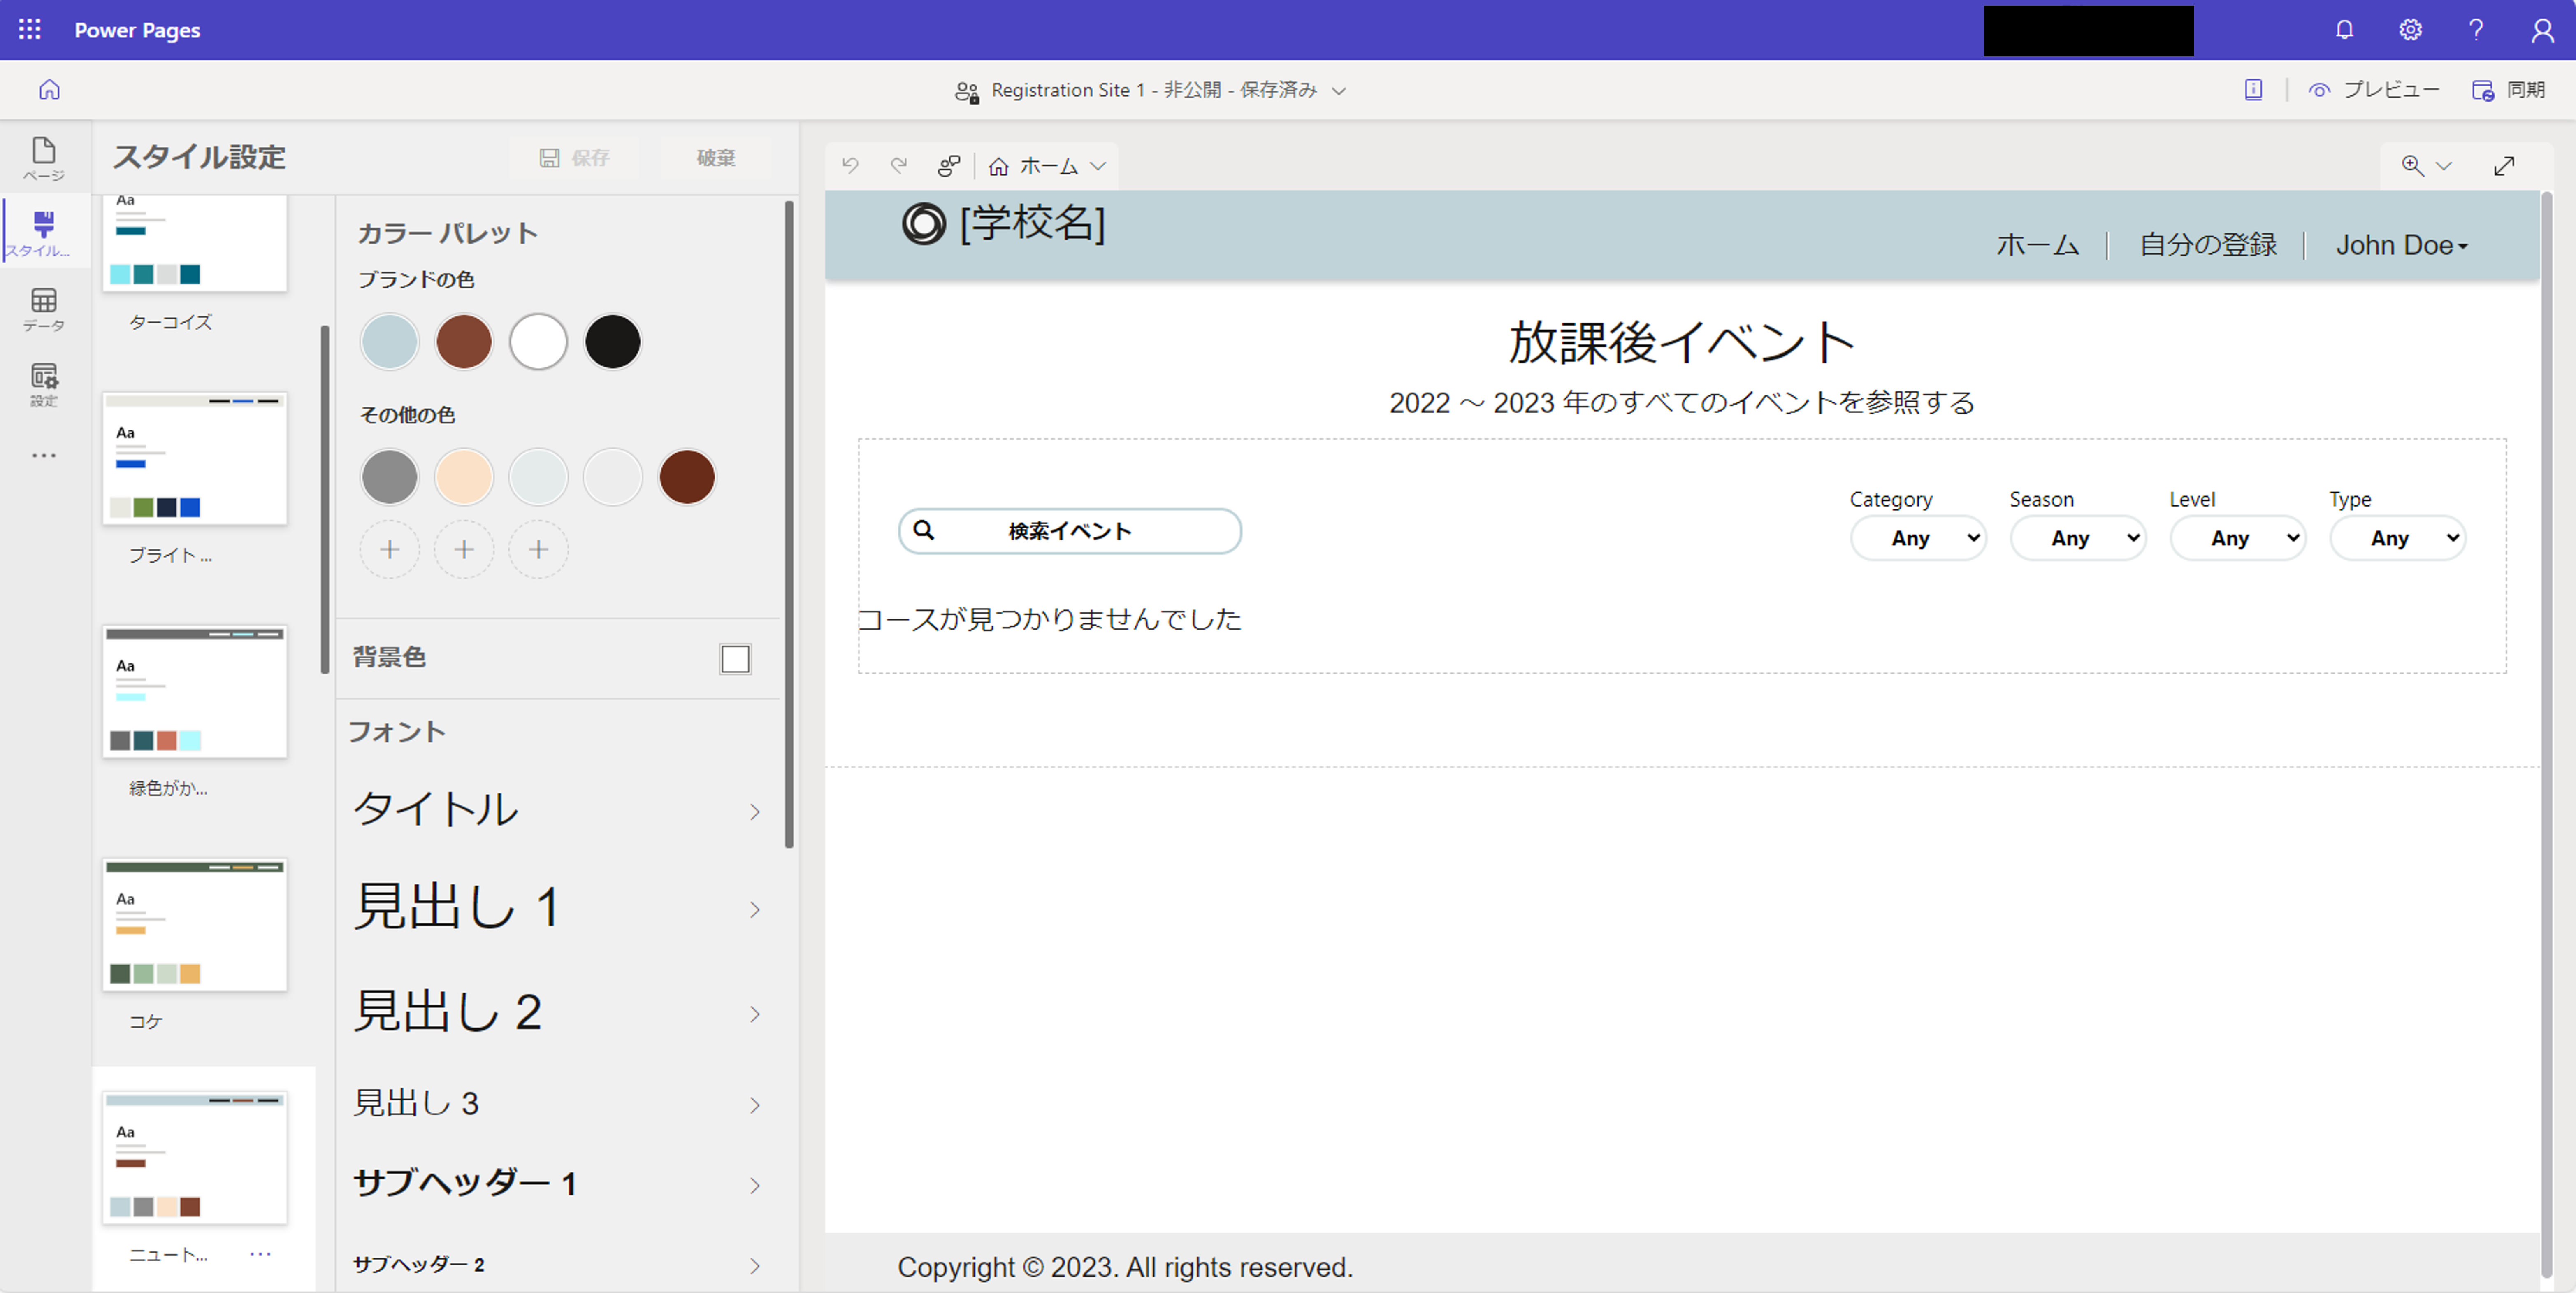Open the 背景色 background color box
This screenshot has height=1293, width=2576.
pos(735,659)
